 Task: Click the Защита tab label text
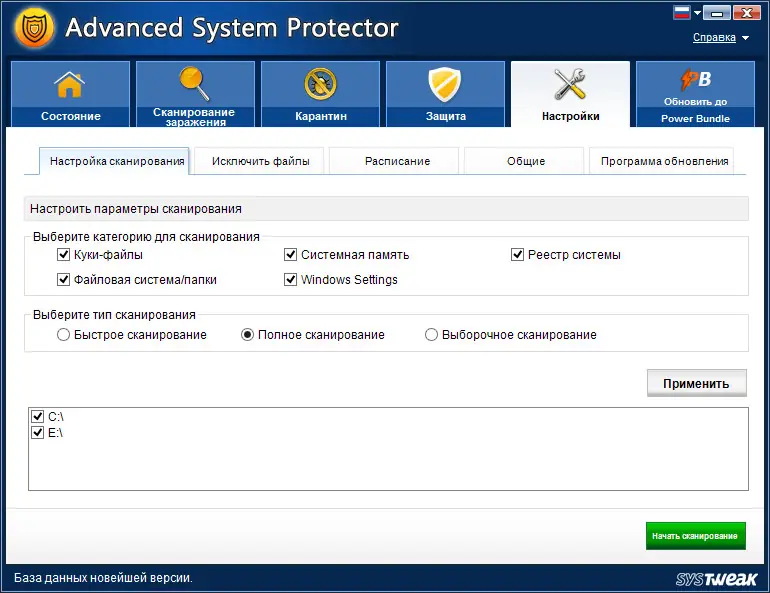pyautogui.click(x=445, y=116)
